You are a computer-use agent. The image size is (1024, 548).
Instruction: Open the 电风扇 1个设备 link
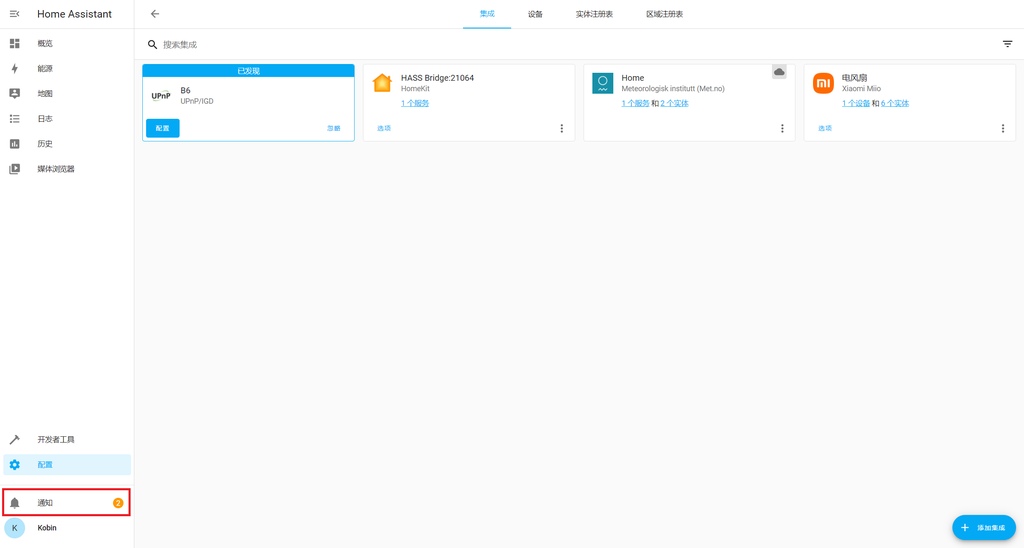[x=856, y=103]
